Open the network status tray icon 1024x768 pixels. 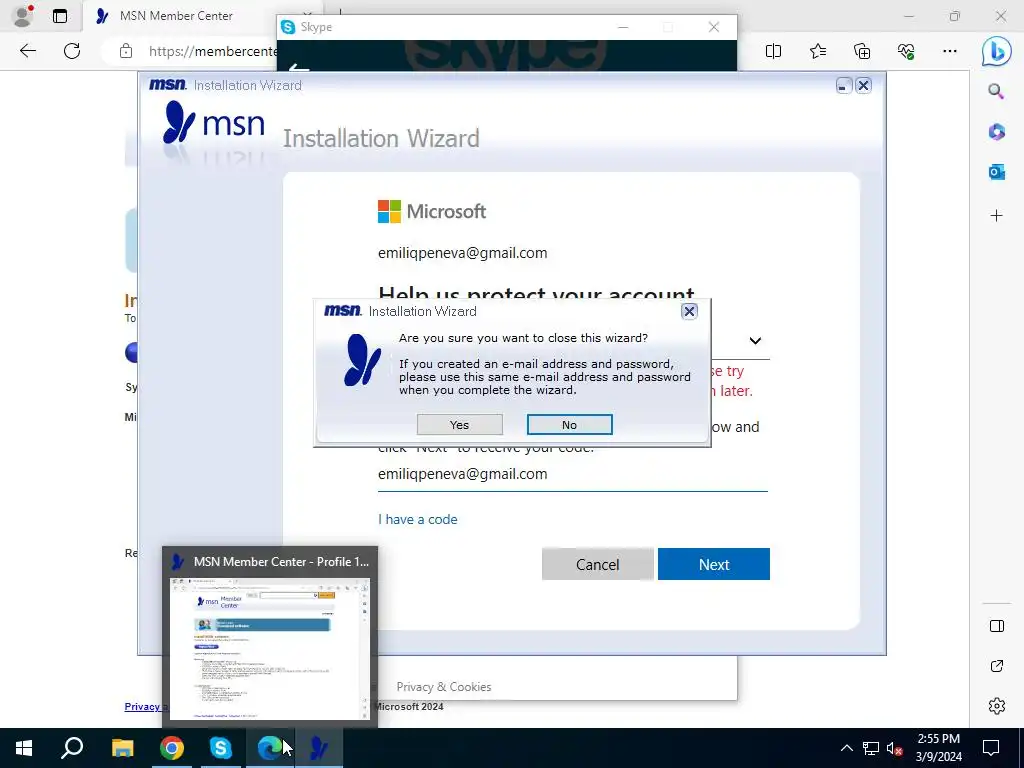point(871,748)
